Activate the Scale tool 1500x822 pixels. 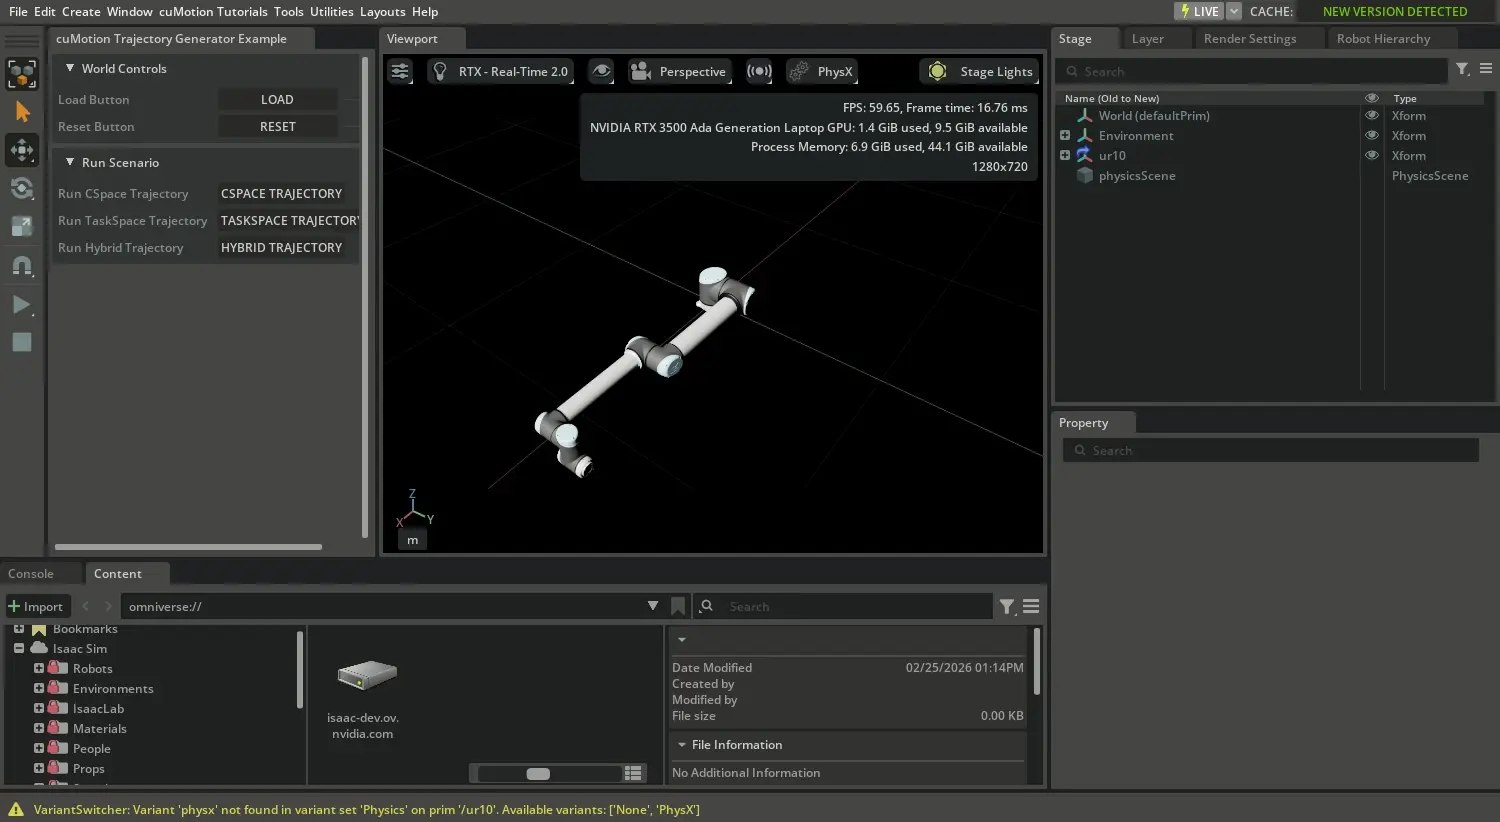click(x=23, y=226)
